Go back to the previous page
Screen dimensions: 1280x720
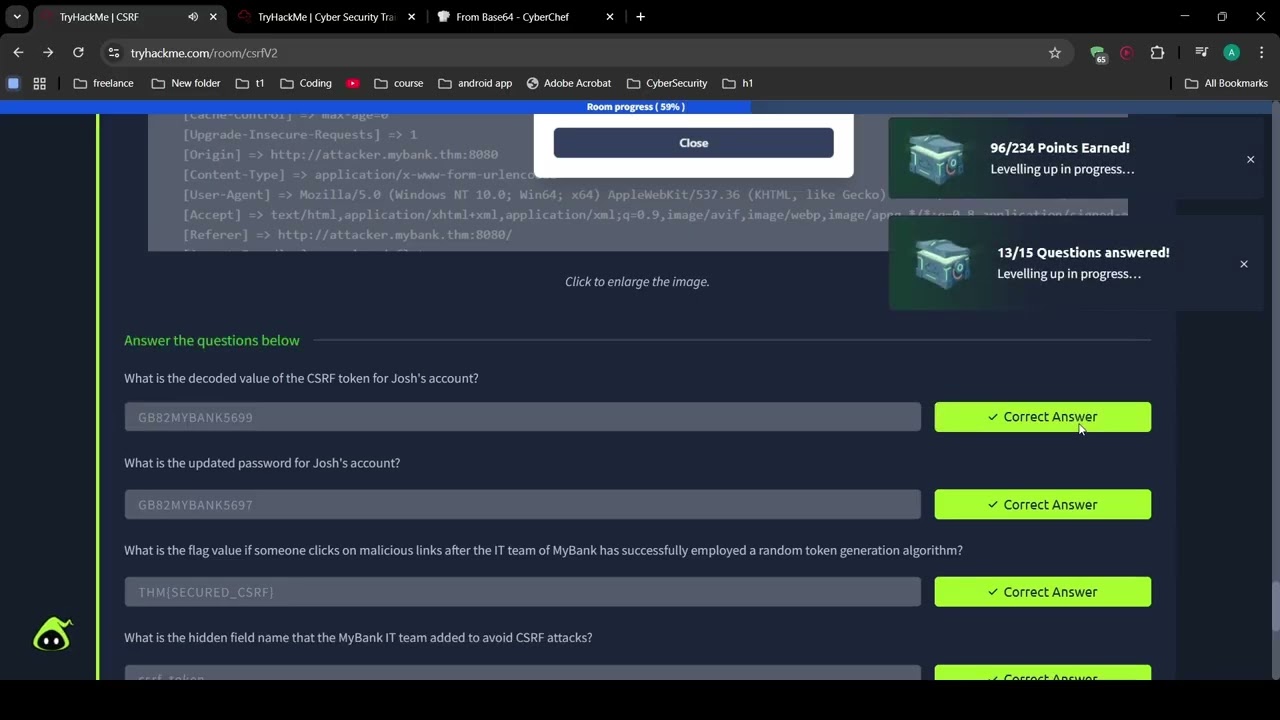18,53
